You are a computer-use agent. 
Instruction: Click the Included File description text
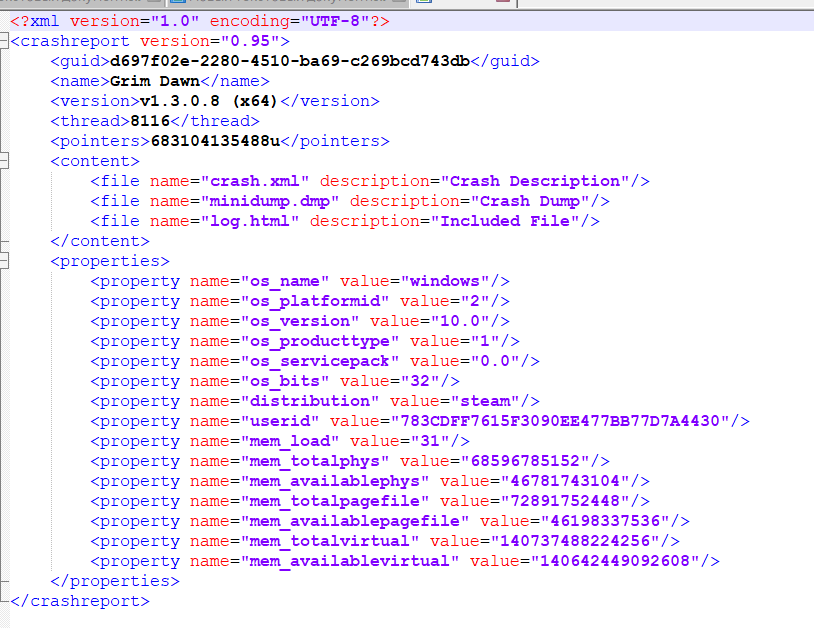click(x=505, y=221)
